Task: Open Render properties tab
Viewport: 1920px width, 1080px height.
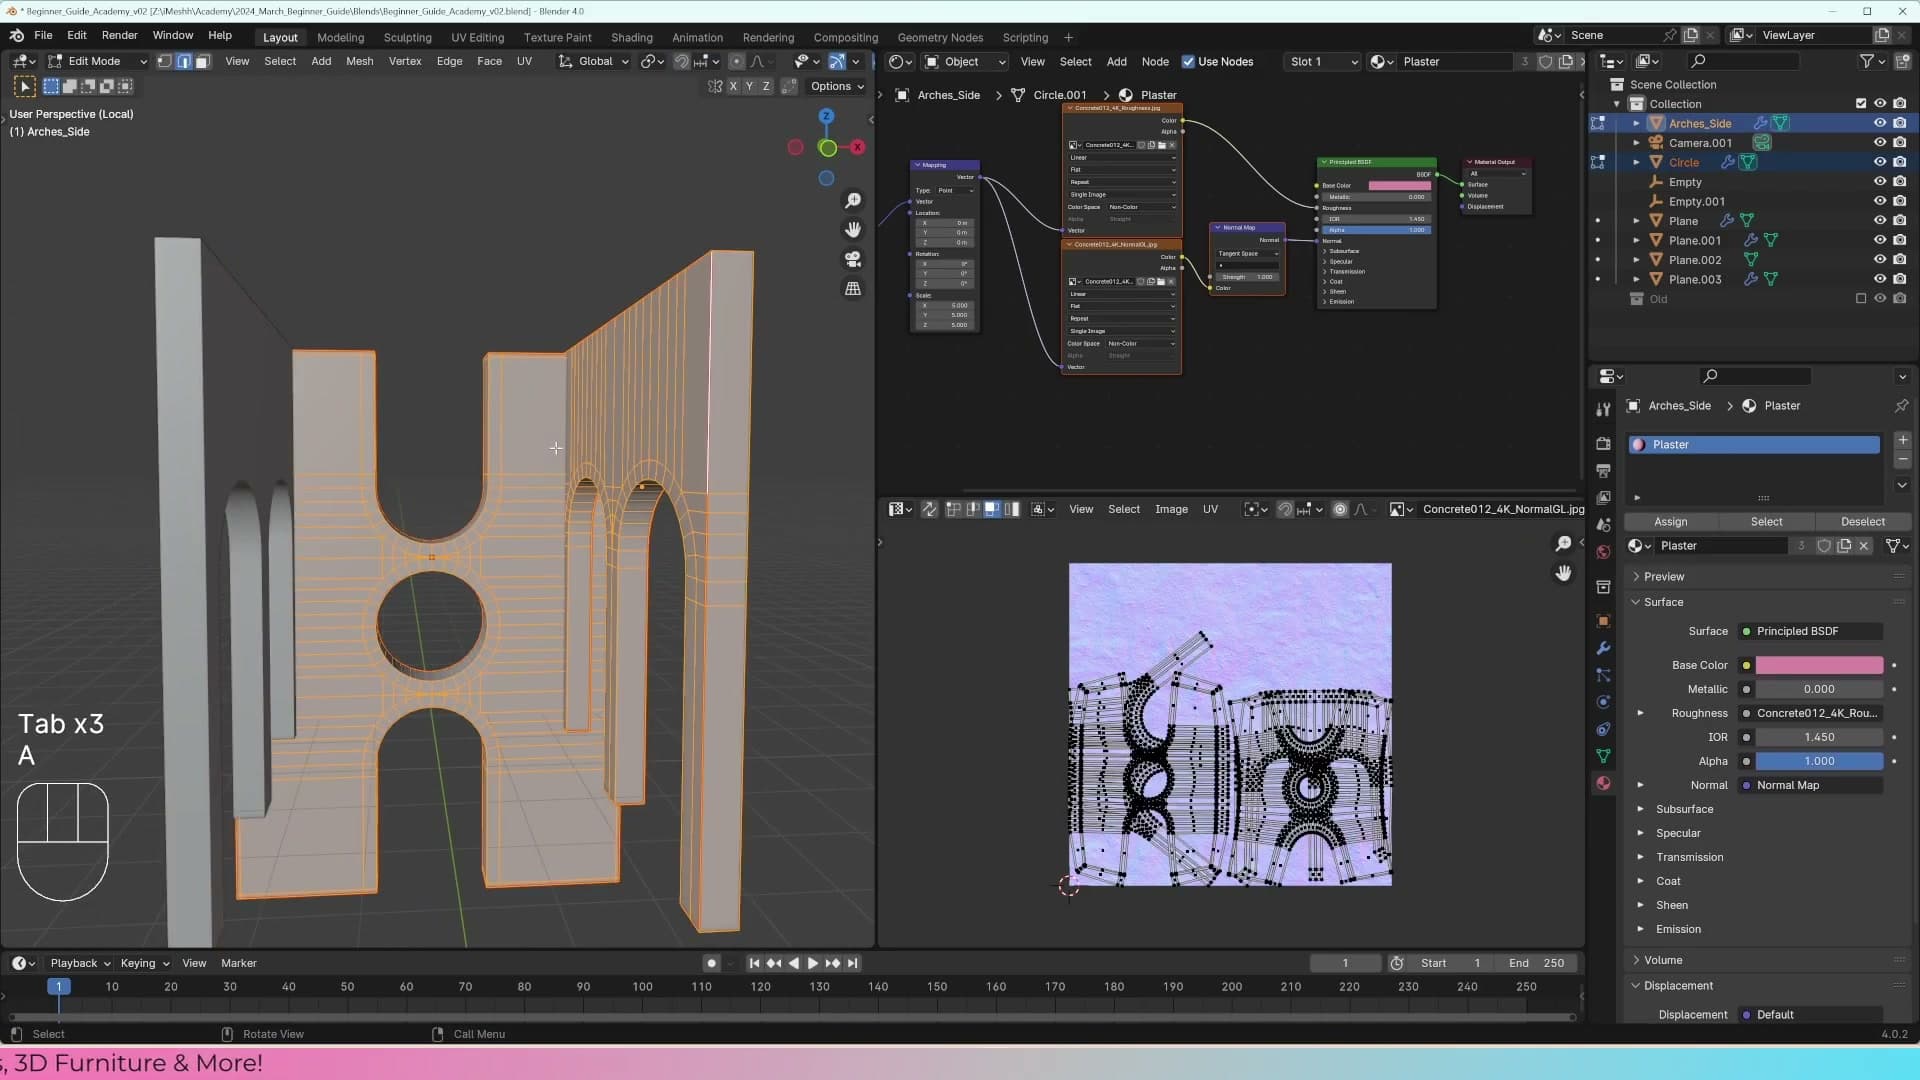Action: 1603,443
